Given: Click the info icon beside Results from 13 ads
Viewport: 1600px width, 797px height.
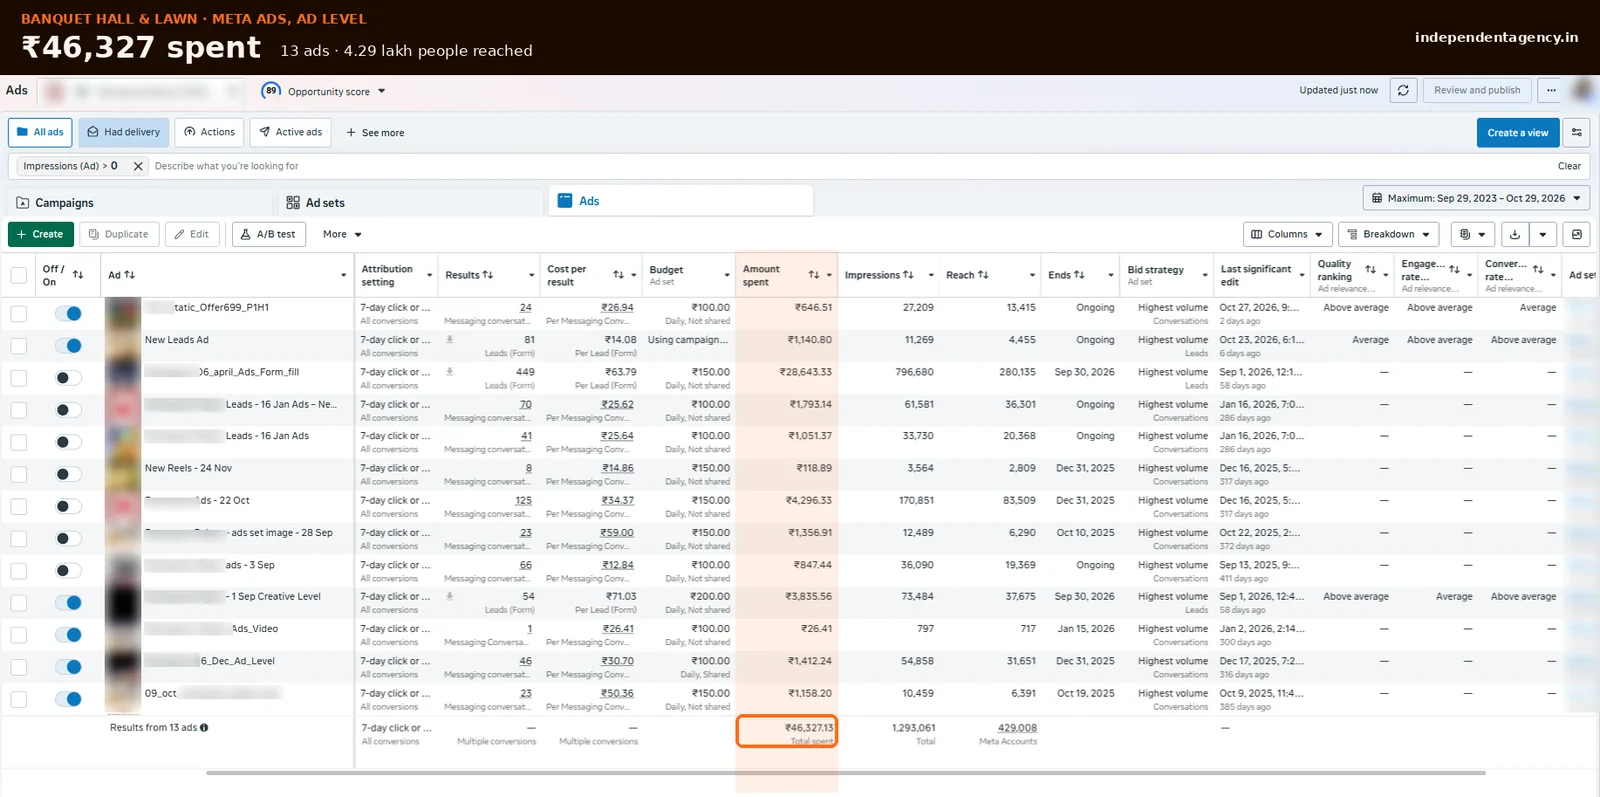Looking at the screenshot, I should tap(204, 728).
